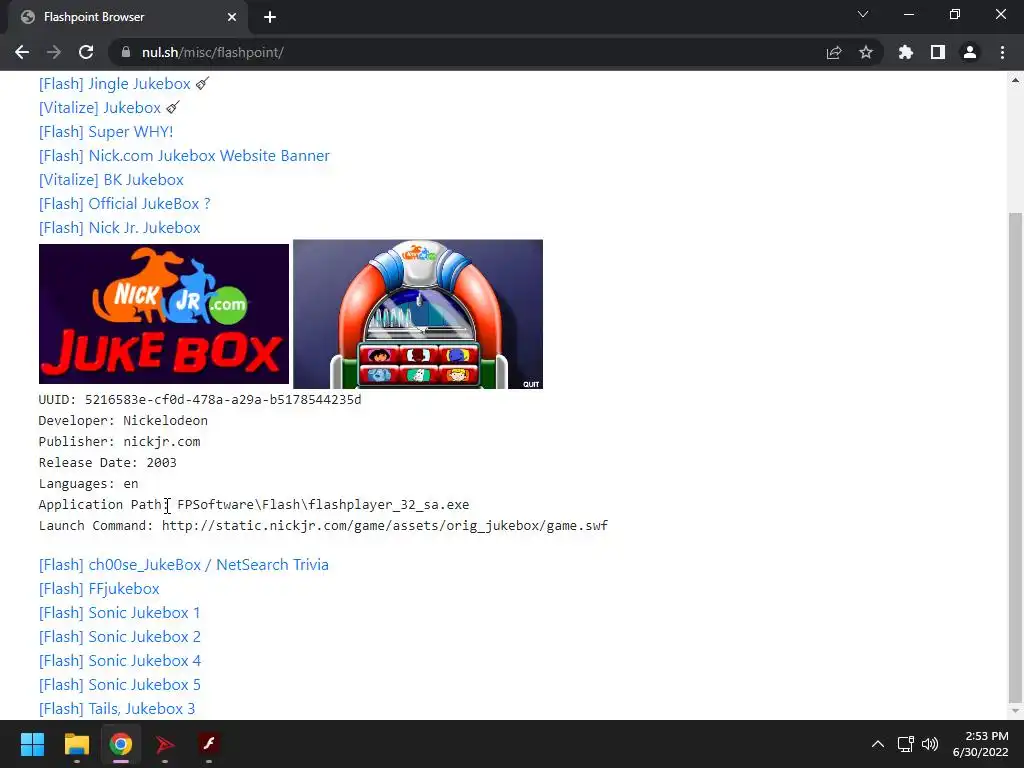Click the flashplayer_32_sa.exe application path
The width and height of the screenshot is (1024, 768).
[323, 505]
